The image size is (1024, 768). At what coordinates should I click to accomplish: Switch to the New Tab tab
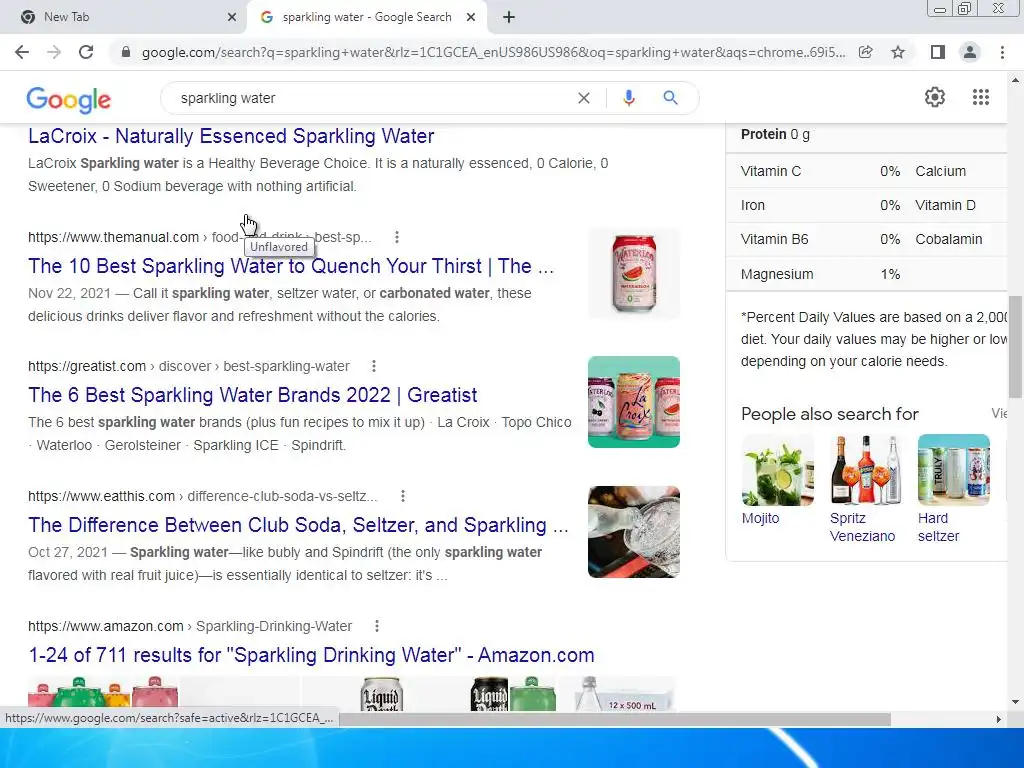coord(124,17)
